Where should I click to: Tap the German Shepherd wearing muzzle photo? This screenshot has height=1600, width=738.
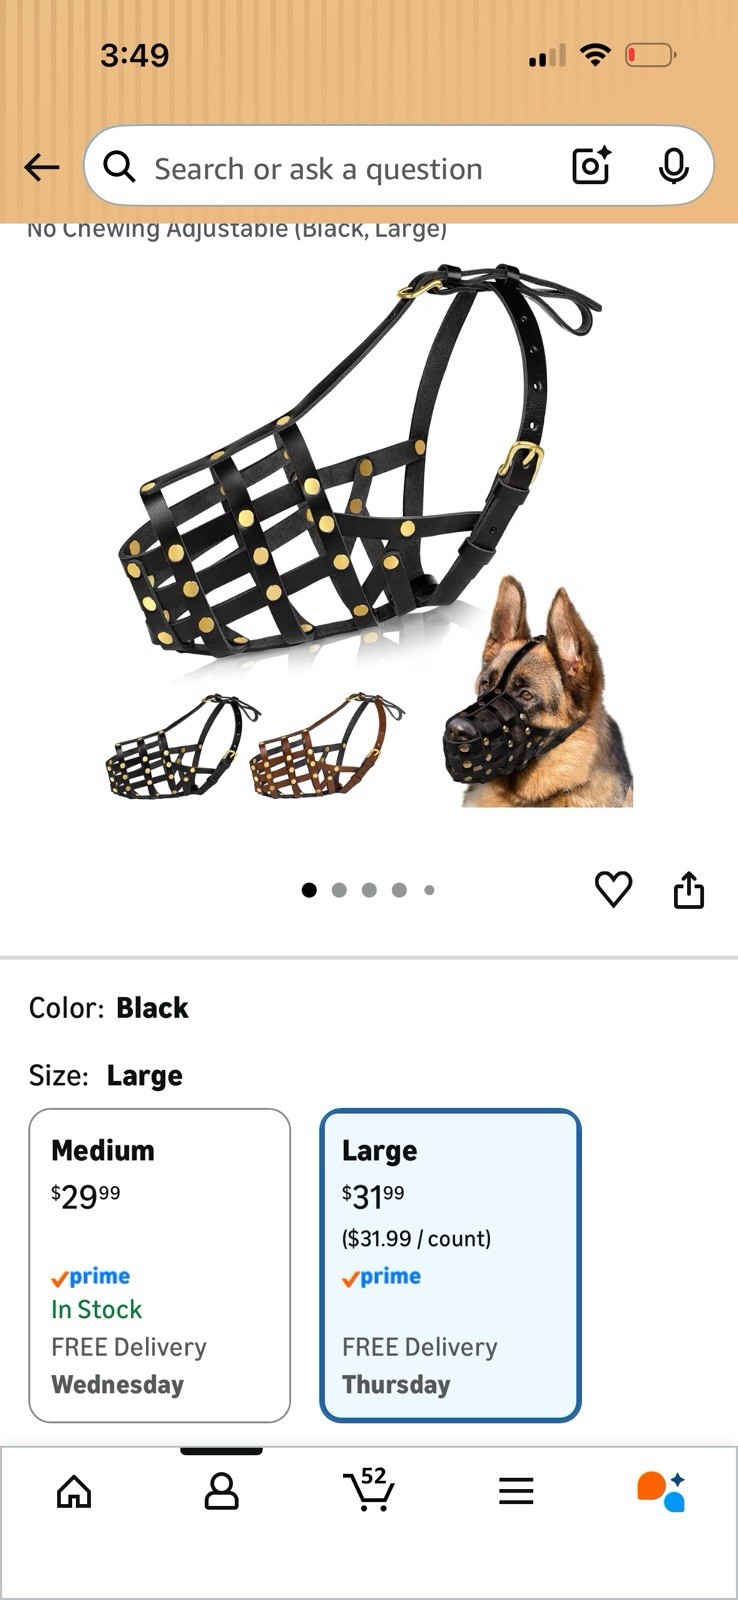pos(538,692)
